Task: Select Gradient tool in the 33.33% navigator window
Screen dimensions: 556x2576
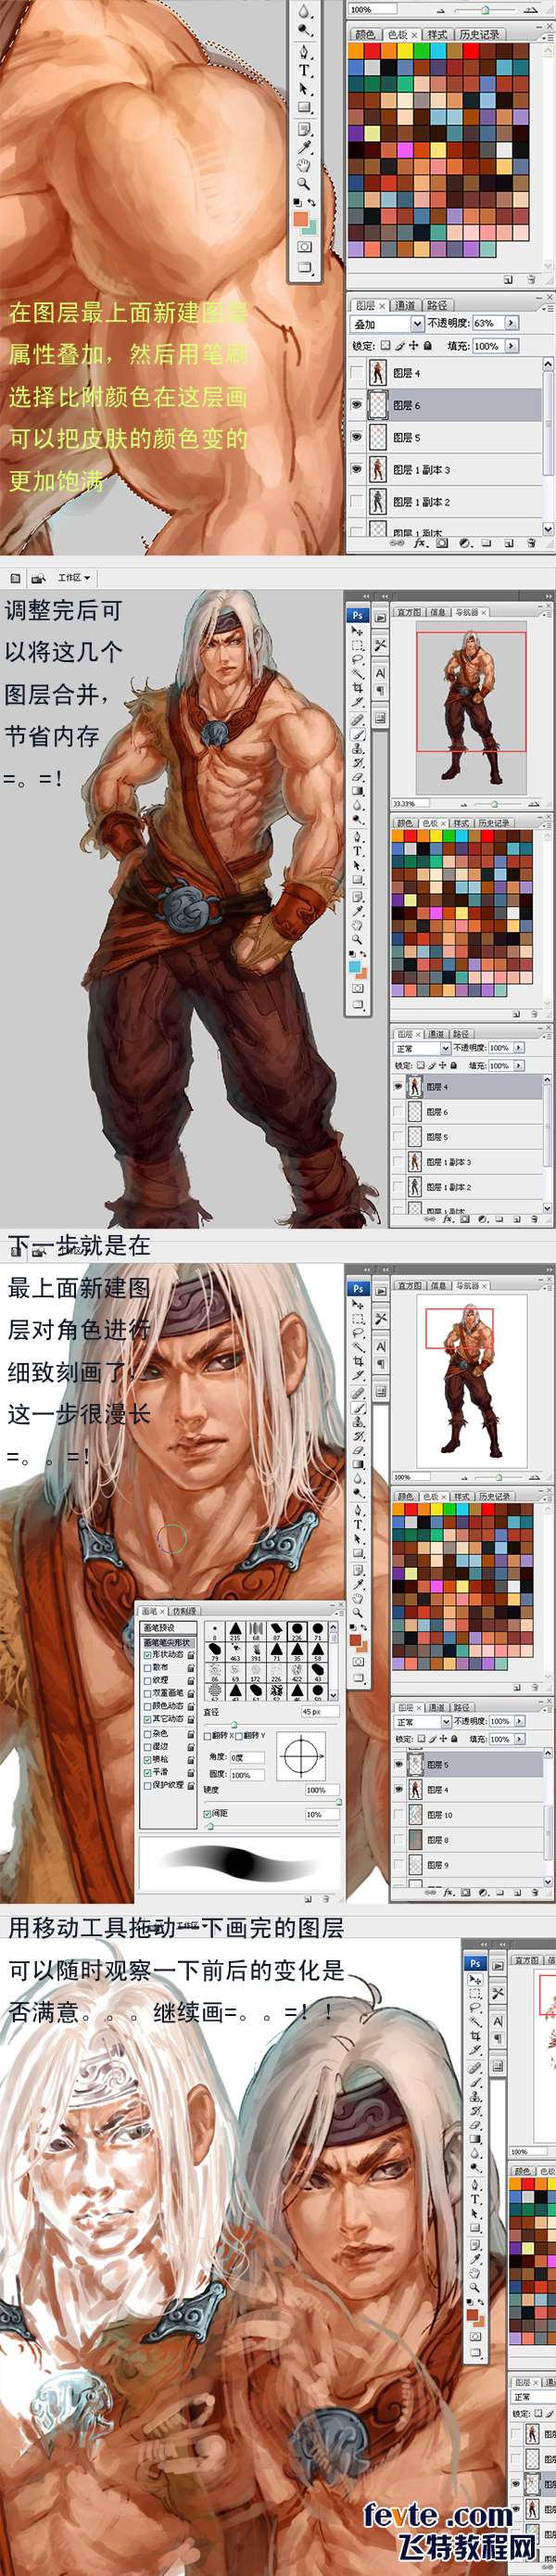Action: pos(357,791)
